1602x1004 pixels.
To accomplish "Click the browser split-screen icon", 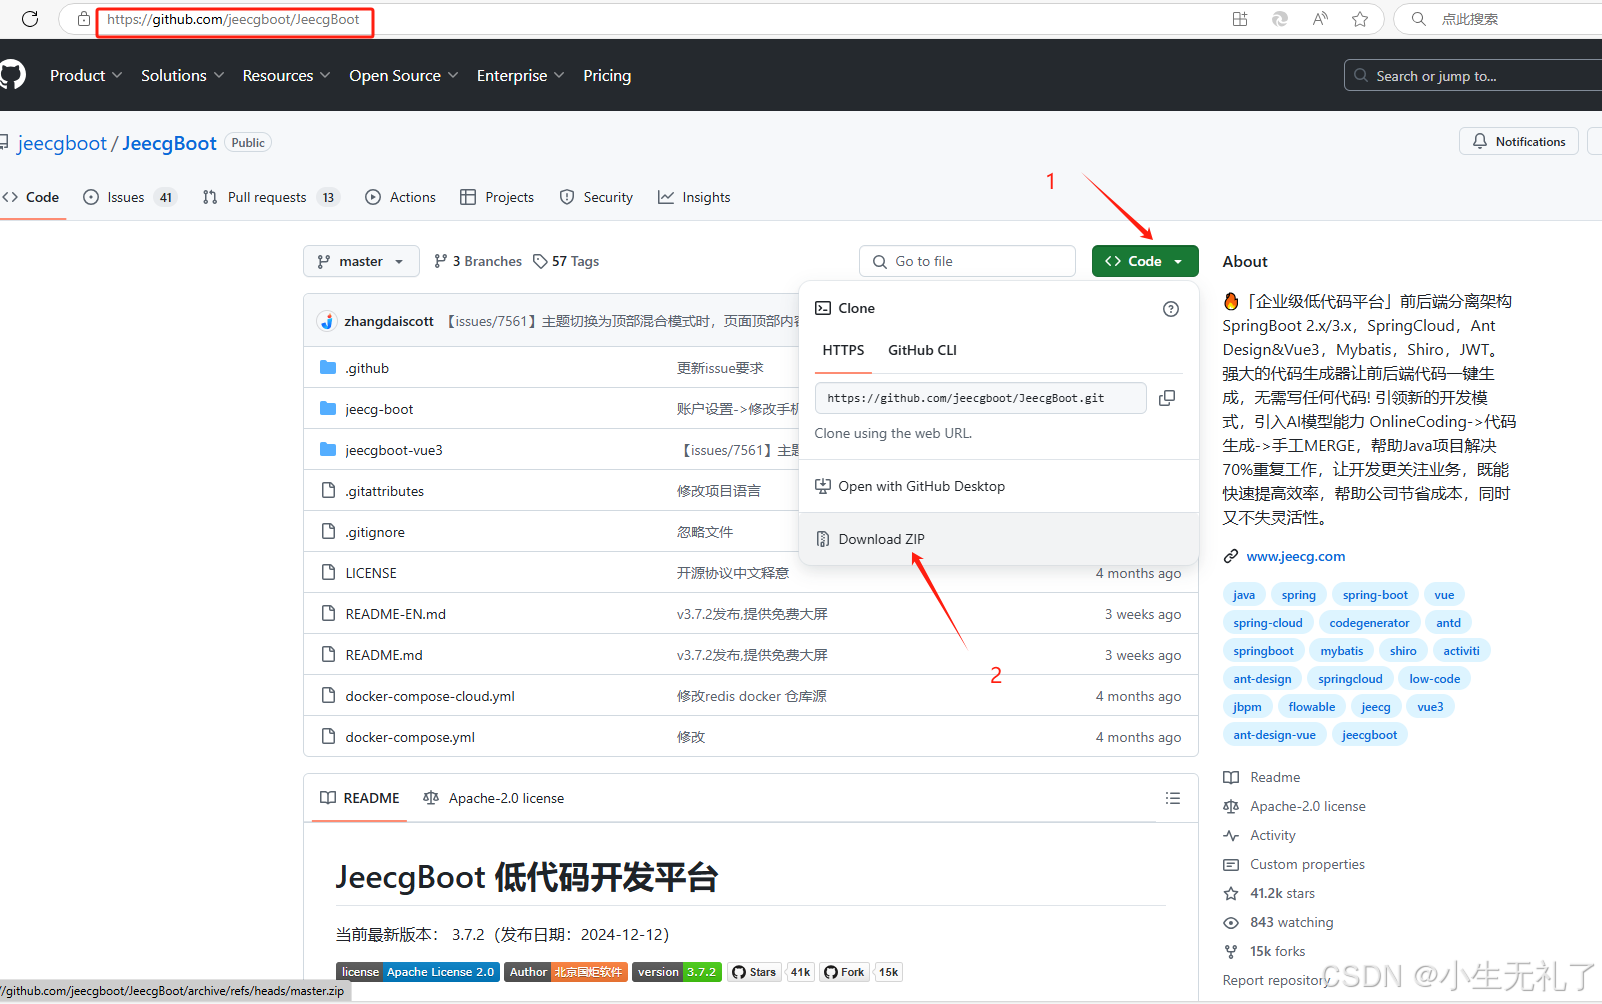I will [x=1240, y=19].
